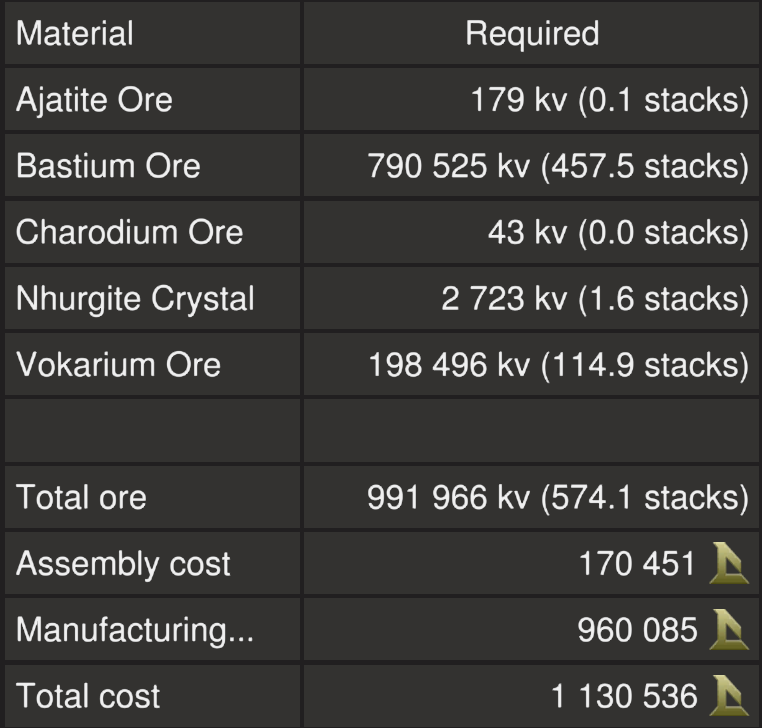Click the currency icon beside Manufacturing value
The image size is (762, 728).
click(x=729, y=631)
